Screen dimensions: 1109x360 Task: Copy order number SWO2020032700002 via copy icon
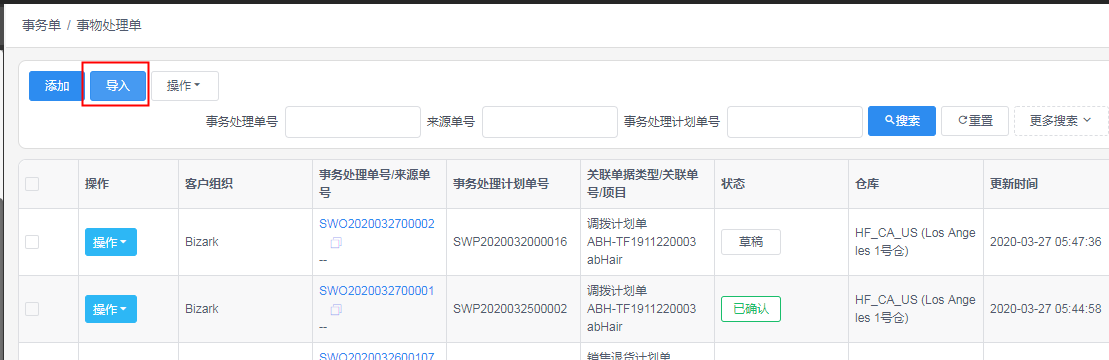click(336, 243)
